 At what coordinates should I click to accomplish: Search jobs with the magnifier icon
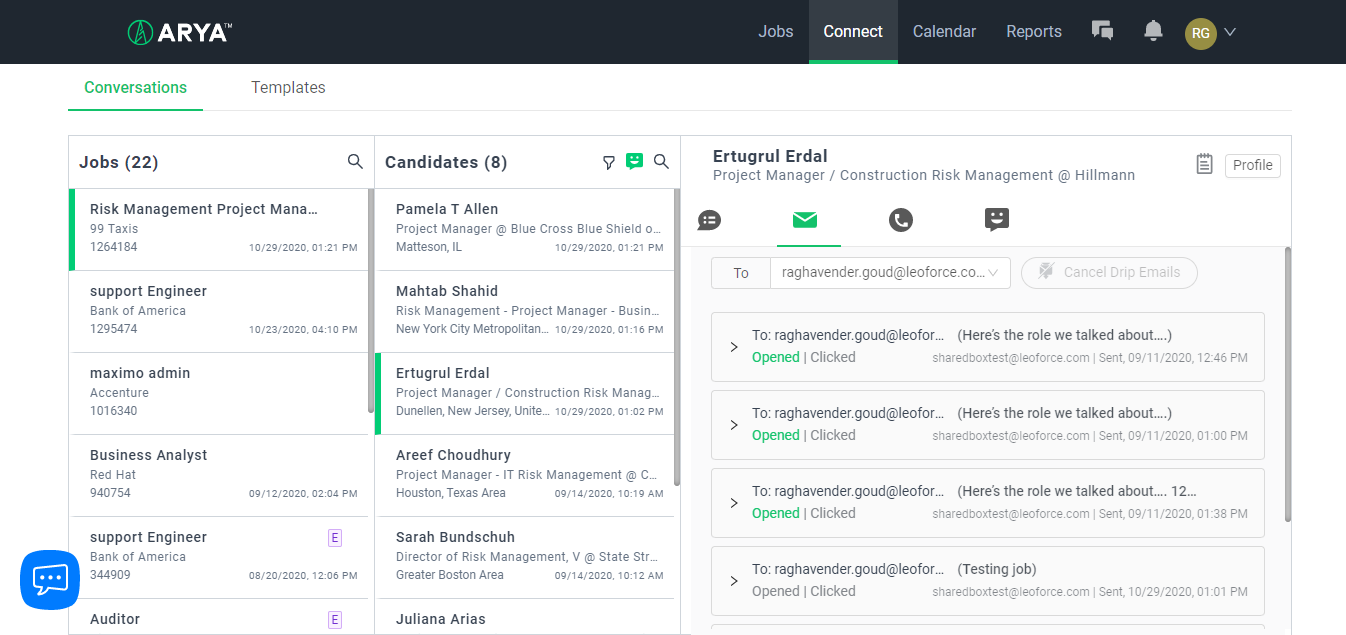[355, 161]
